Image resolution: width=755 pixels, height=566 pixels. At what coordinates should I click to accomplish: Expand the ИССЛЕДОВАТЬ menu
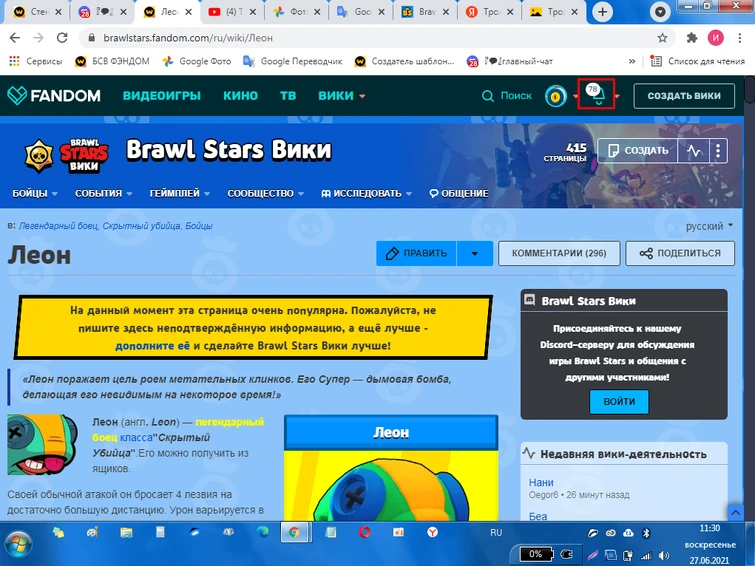click(x=366, y=193)
